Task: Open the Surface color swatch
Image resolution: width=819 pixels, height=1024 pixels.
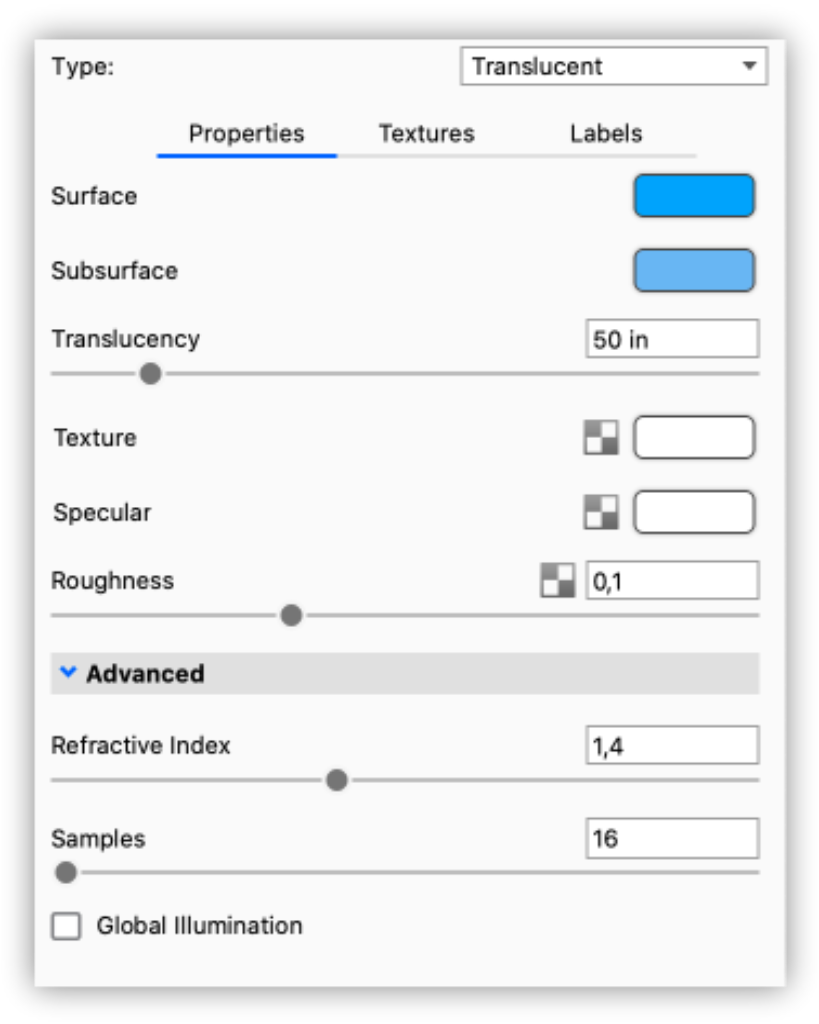Action: point(693,196)
